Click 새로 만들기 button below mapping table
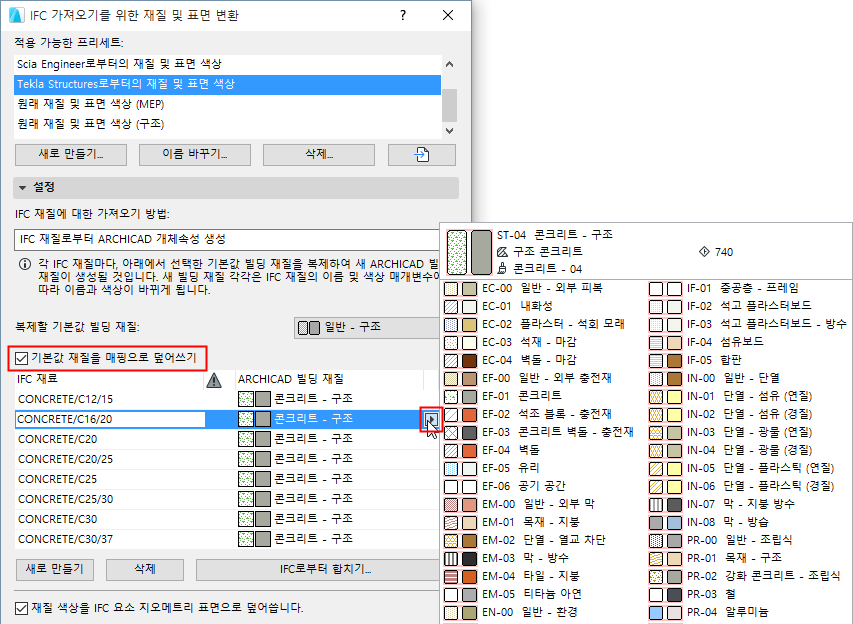This screenshot has width=853, height=624. click(x=54, y=570)
